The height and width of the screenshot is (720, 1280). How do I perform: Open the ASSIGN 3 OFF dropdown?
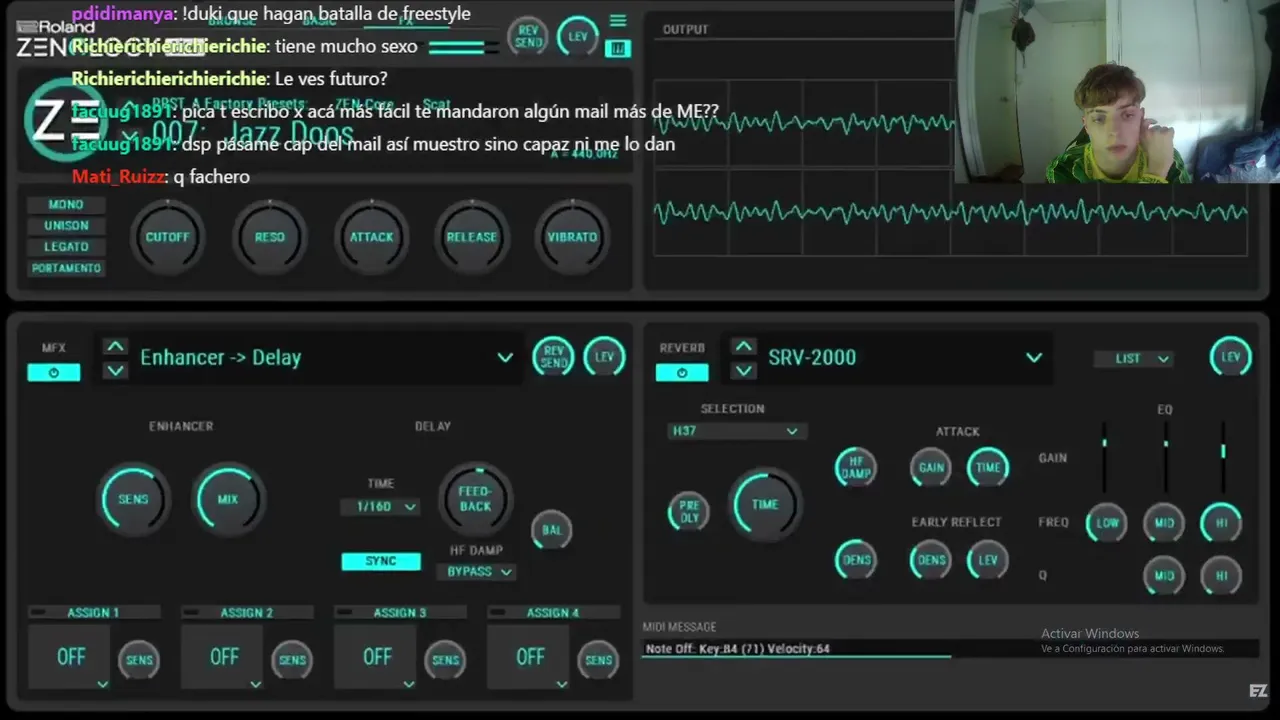click(375, 657)
